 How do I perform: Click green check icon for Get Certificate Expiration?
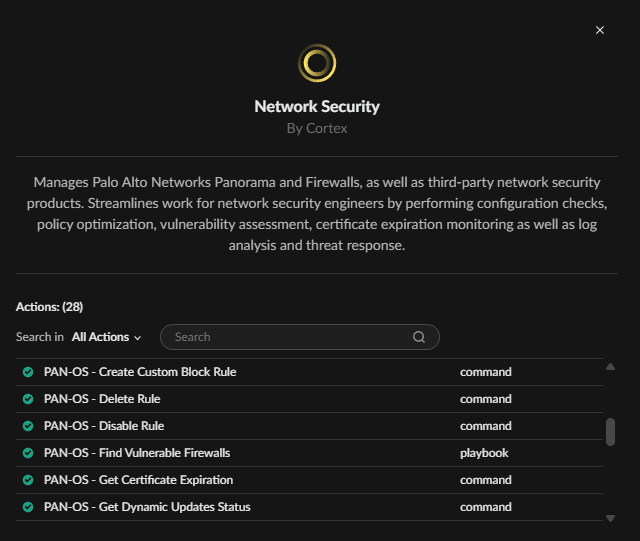coord(28,480)
